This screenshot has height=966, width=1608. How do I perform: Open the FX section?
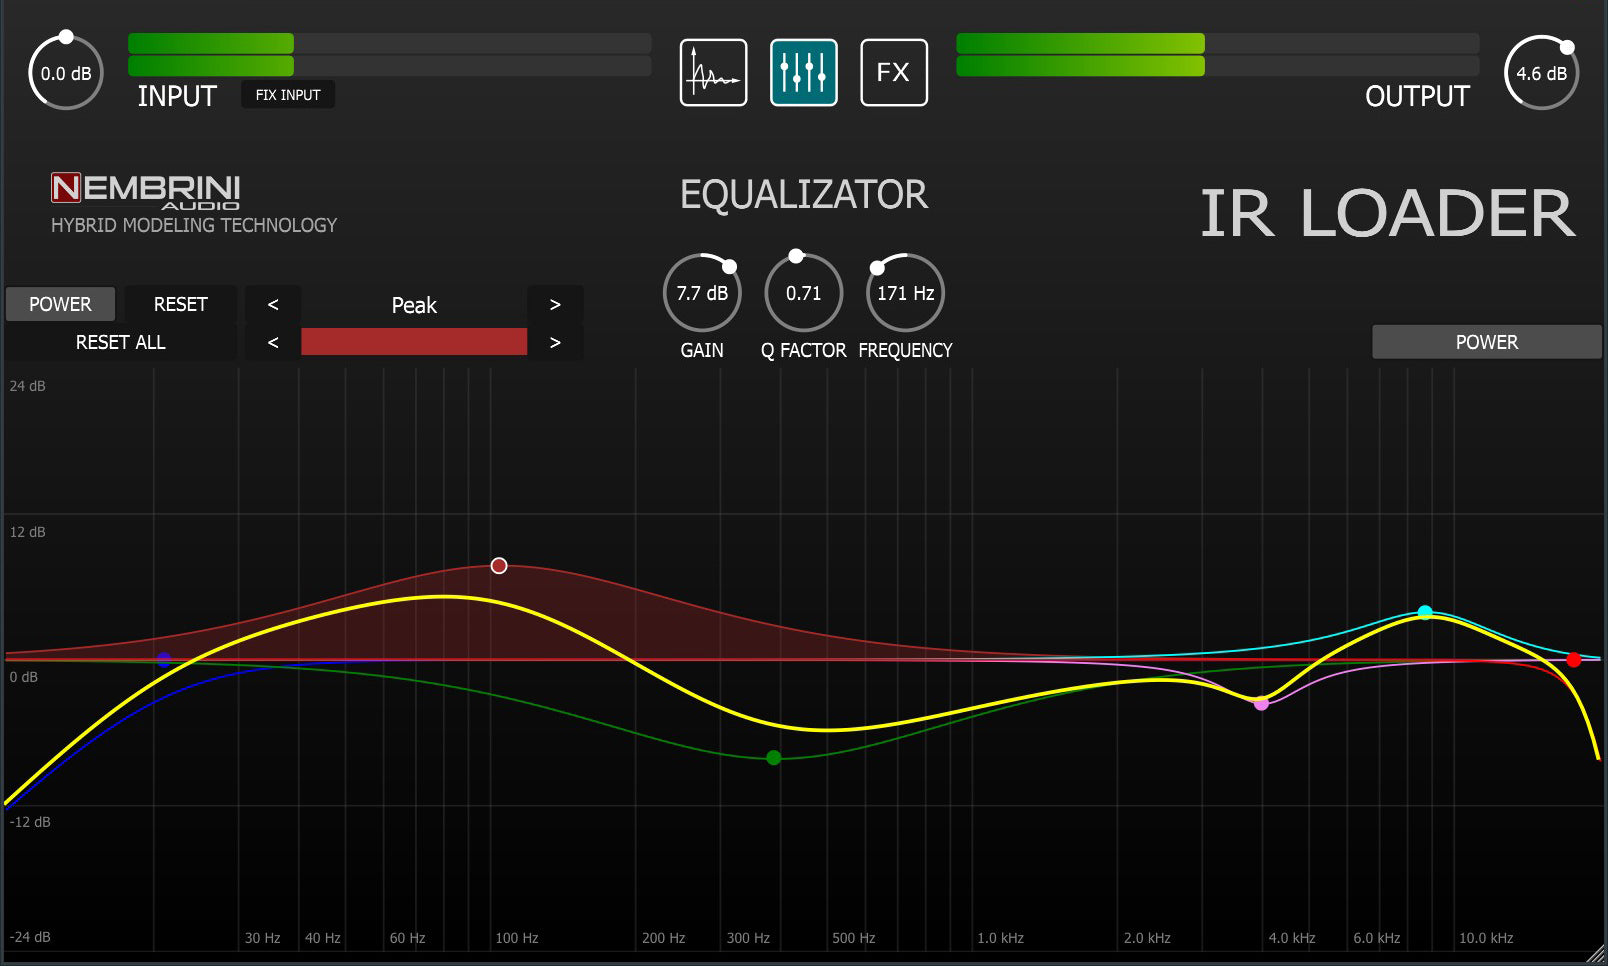(x=893, y=73)
